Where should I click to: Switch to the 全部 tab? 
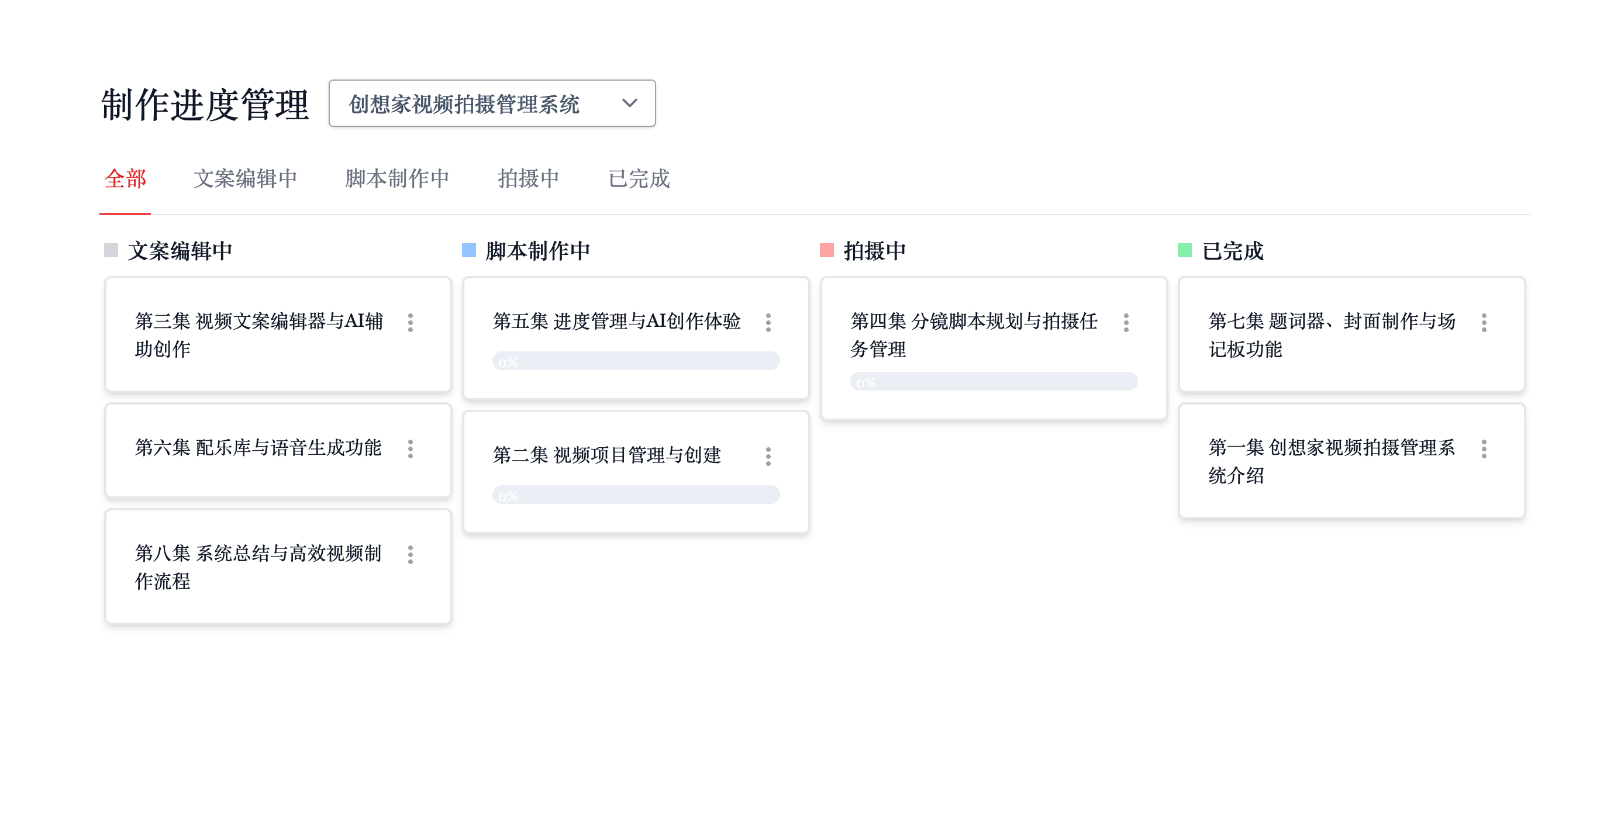click(x=125, y=179)
